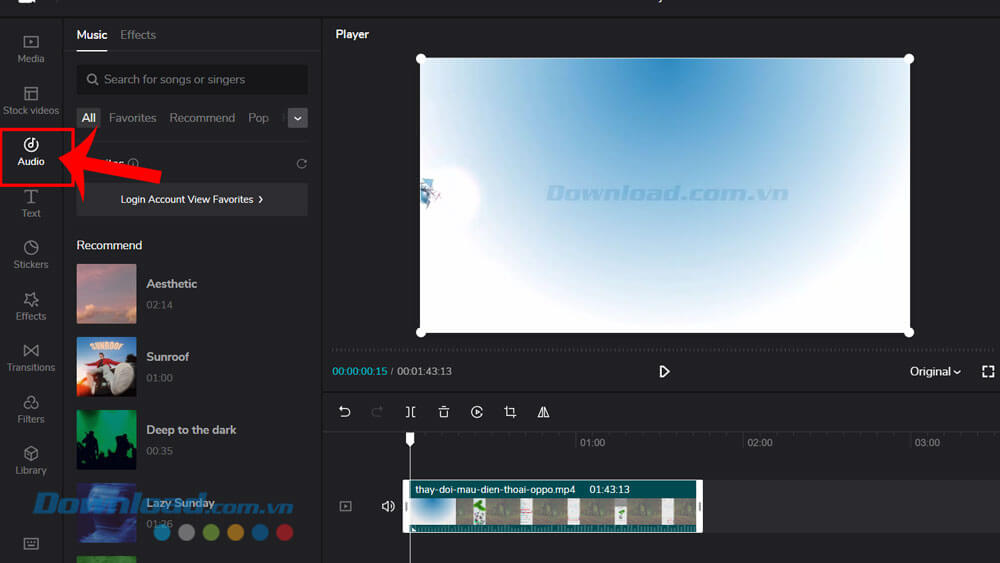Select the Audio sidebar icon
Image resolution: width=1000 pixels, height=563 pixels.
31,152
